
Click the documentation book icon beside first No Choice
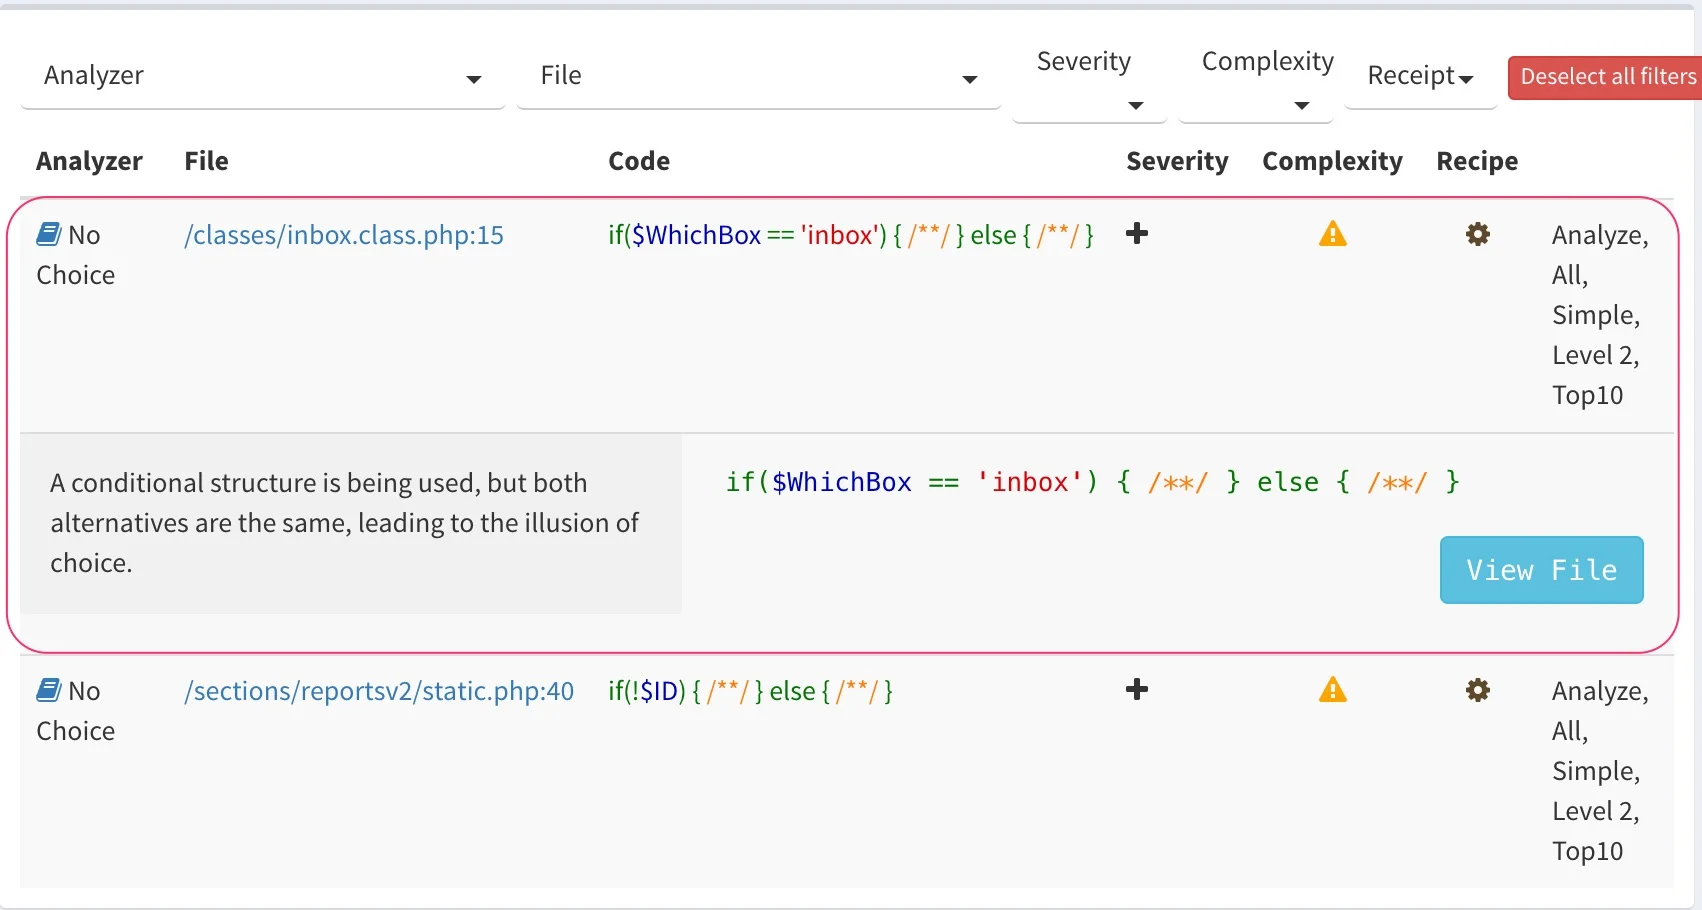pos(48,233)
